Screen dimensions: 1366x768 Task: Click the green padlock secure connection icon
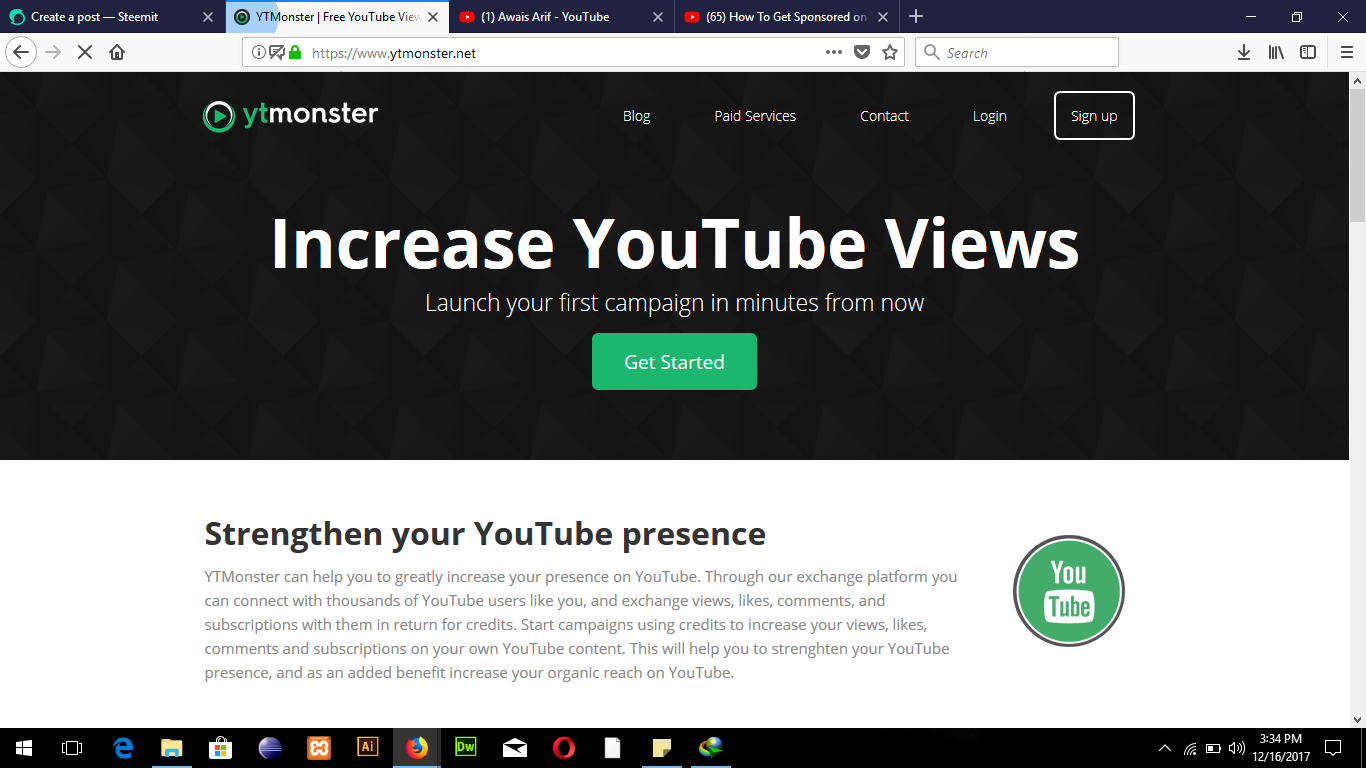[x=295, y=53]
